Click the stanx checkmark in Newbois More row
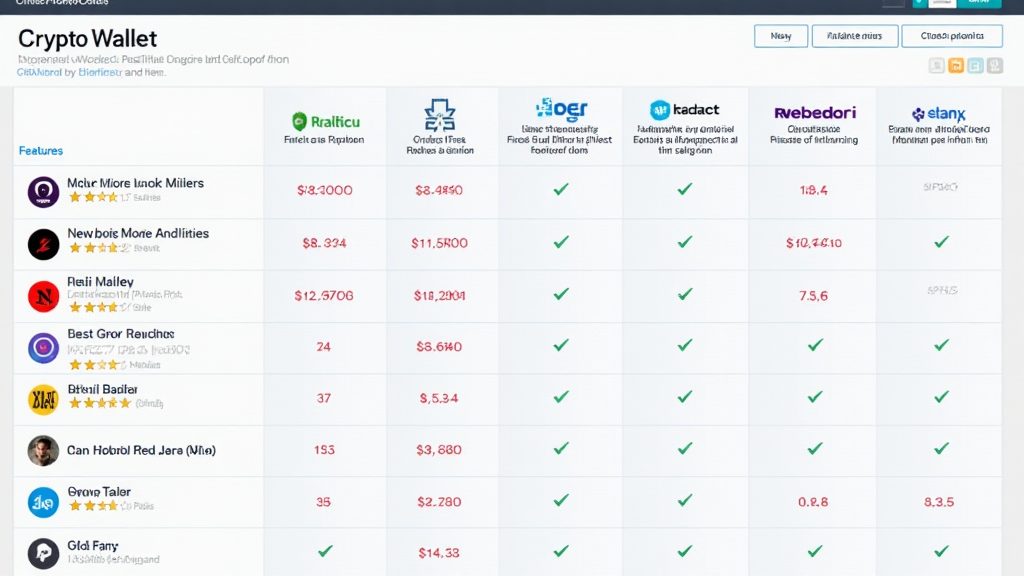Viewport: 1024px width, 576px height. tap(941, 242)
